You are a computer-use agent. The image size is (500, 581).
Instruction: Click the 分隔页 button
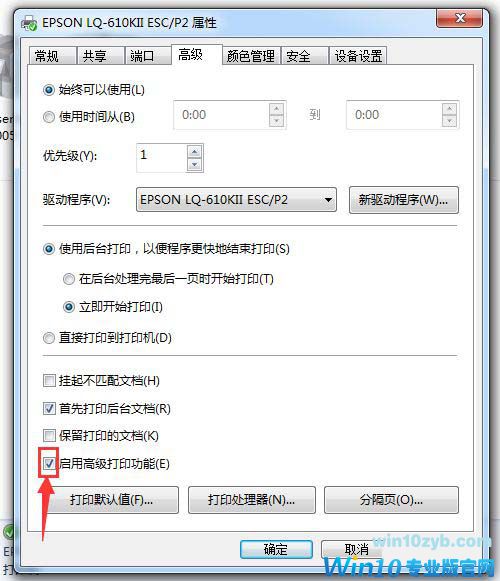pos(391,500)
